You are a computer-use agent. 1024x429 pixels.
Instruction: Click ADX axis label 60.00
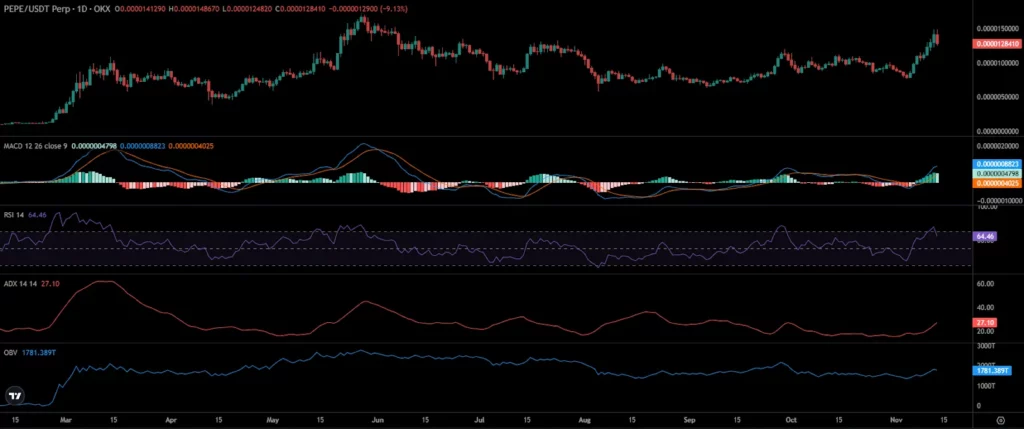point(985,284)
